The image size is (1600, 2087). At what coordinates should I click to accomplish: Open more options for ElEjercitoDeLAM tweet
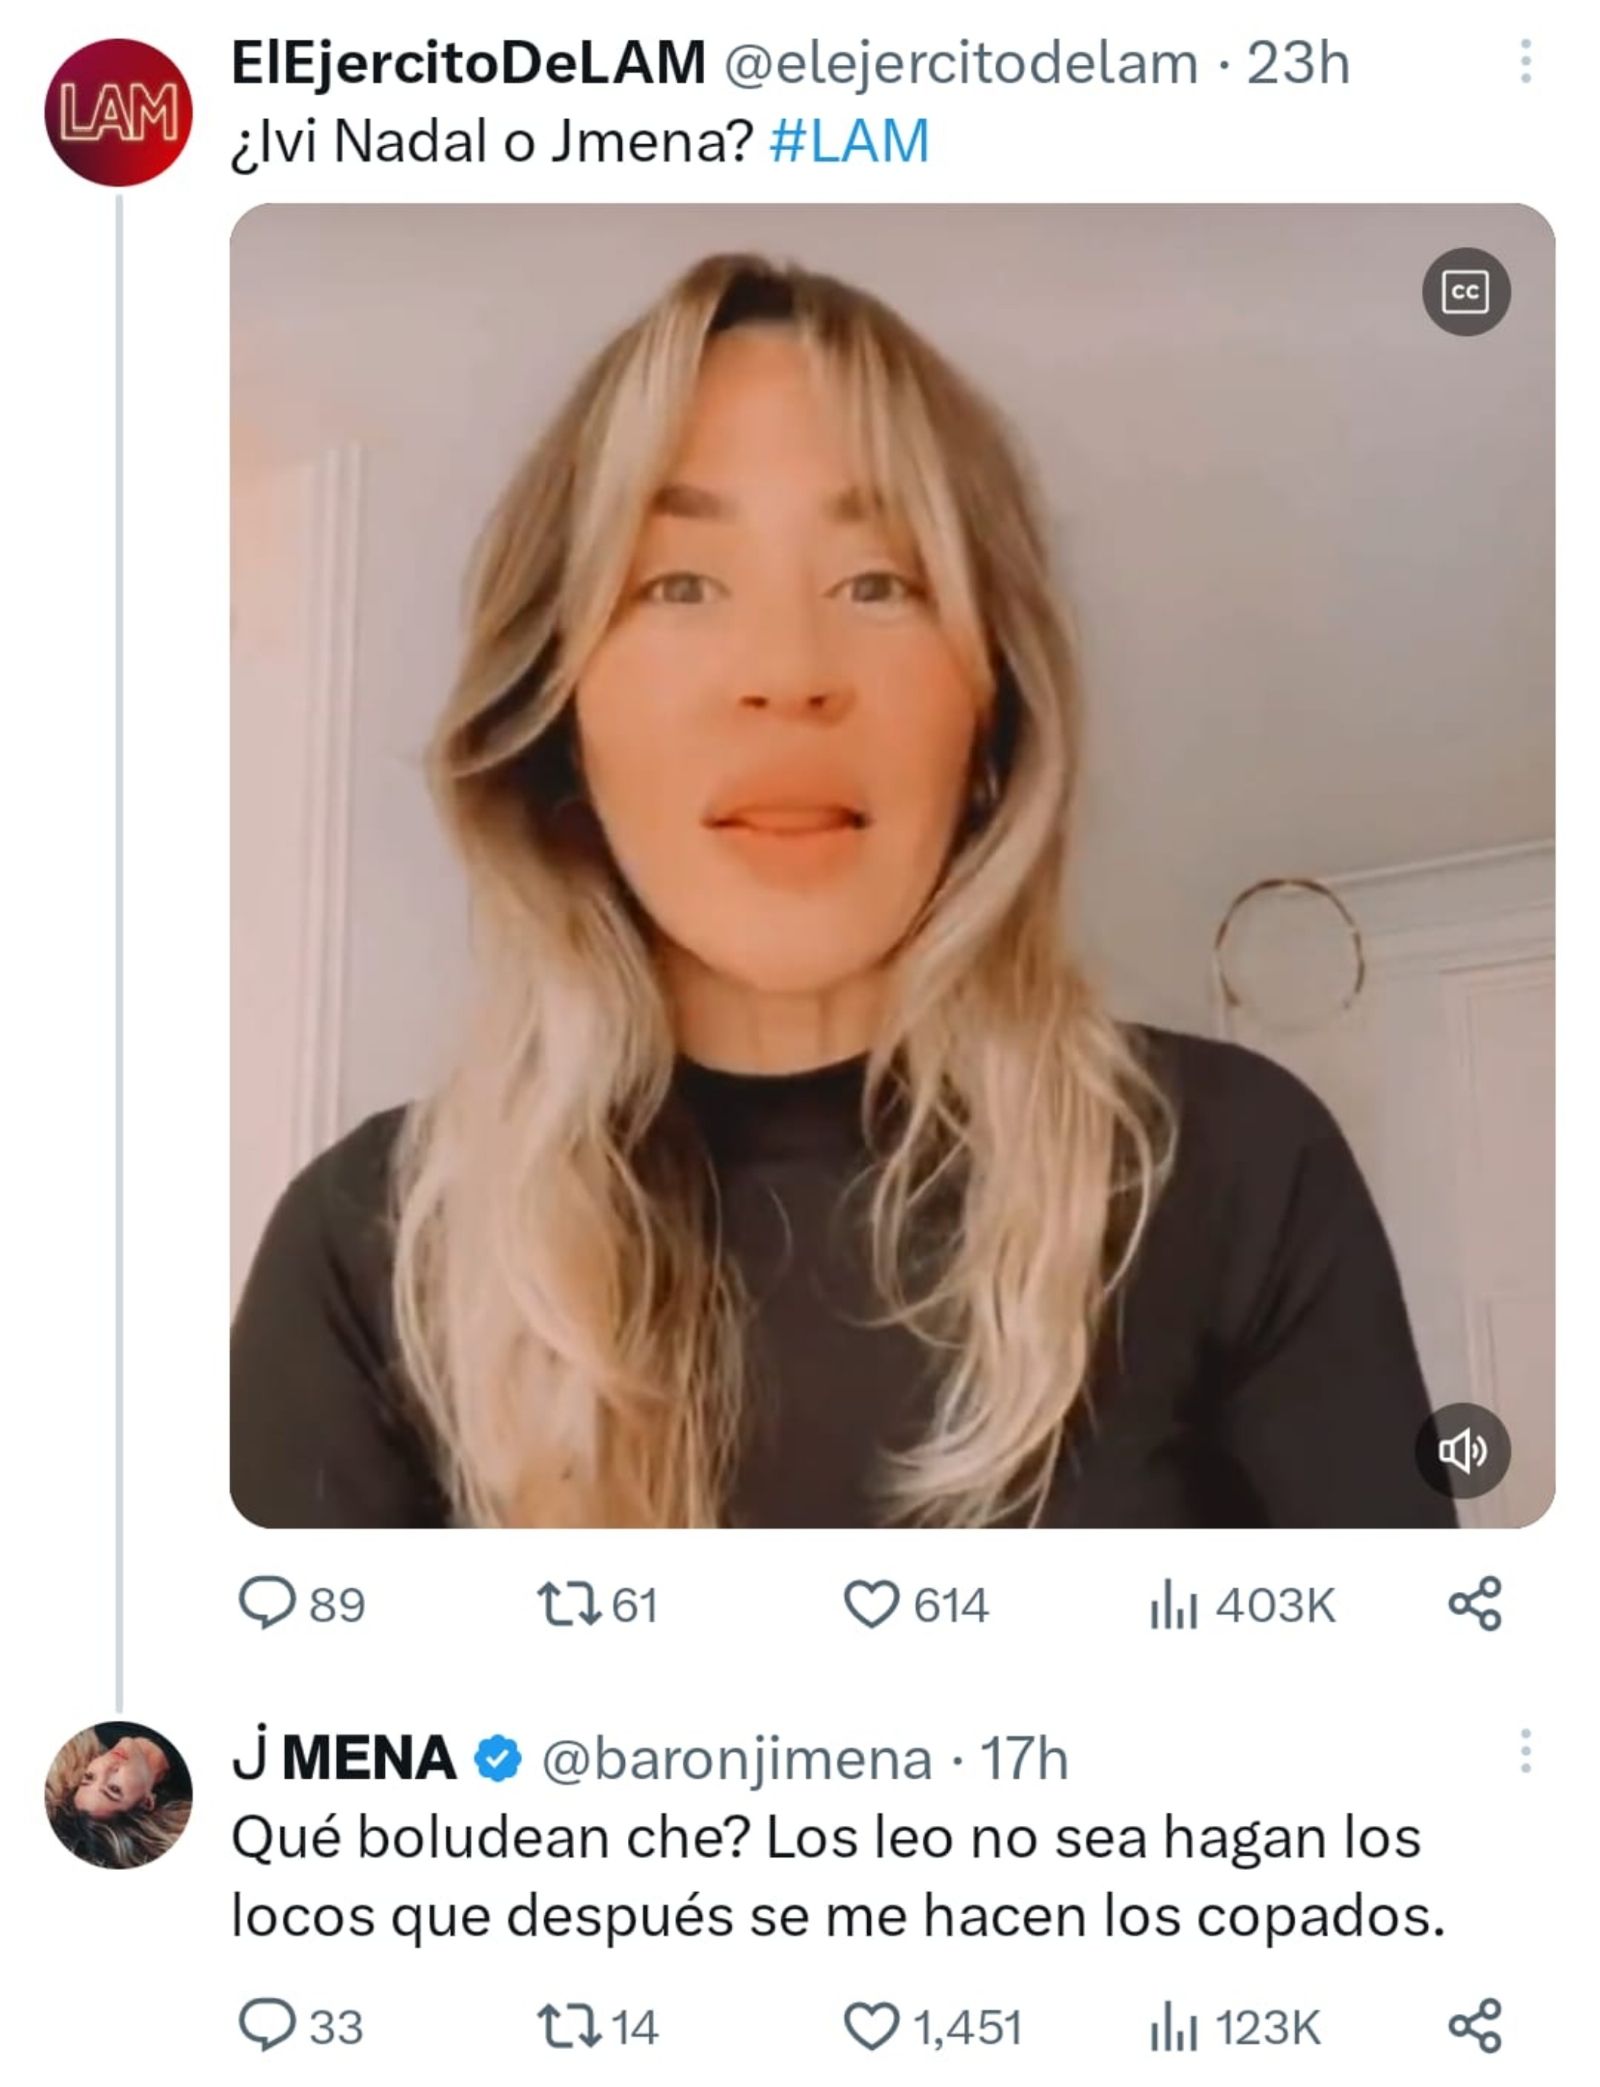click(1525, 63)
